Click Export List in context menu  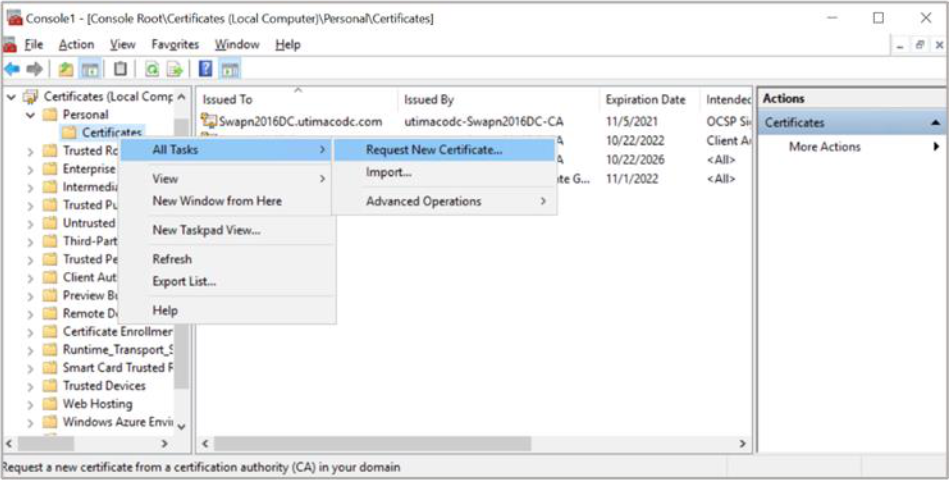(x=184, y=281)
